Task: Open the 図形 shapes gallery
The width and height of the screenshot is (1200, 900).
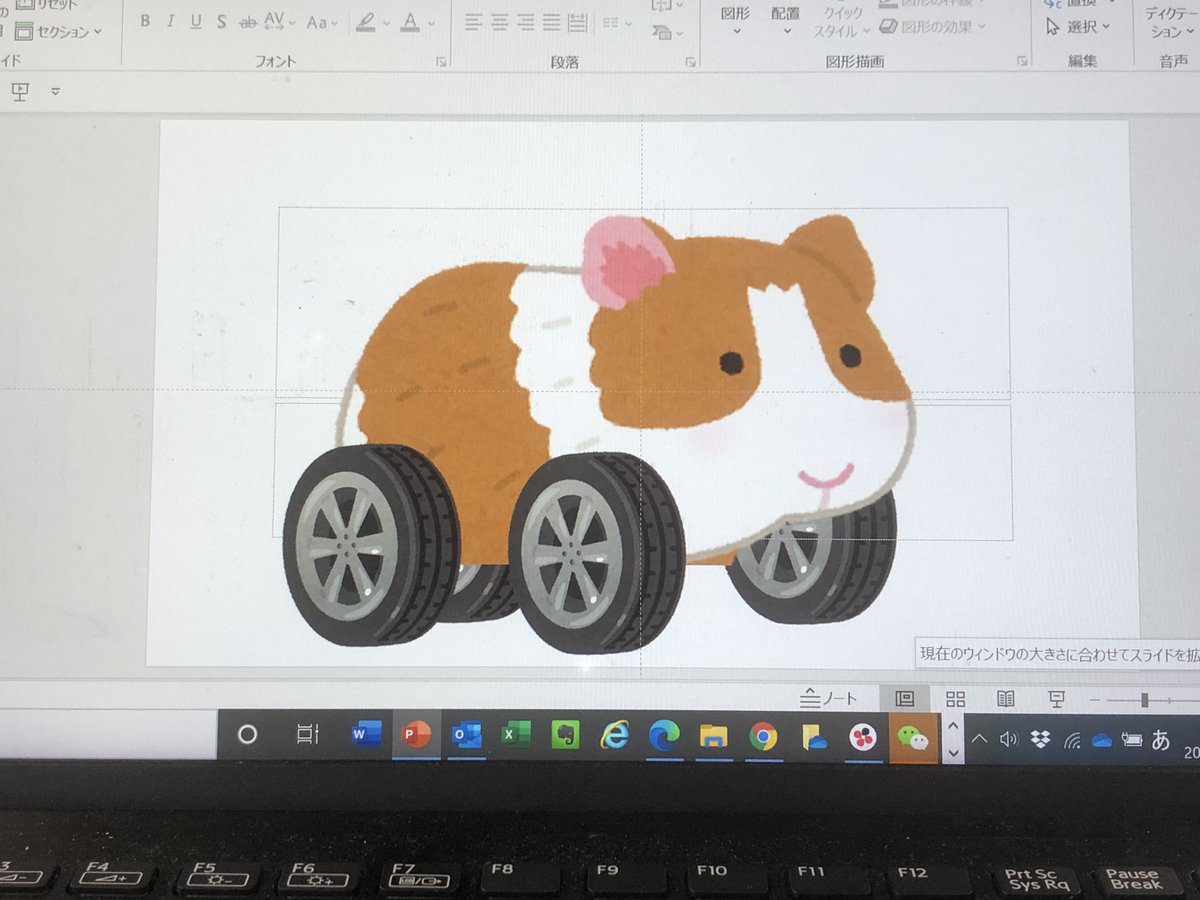Action: [736, 18]
